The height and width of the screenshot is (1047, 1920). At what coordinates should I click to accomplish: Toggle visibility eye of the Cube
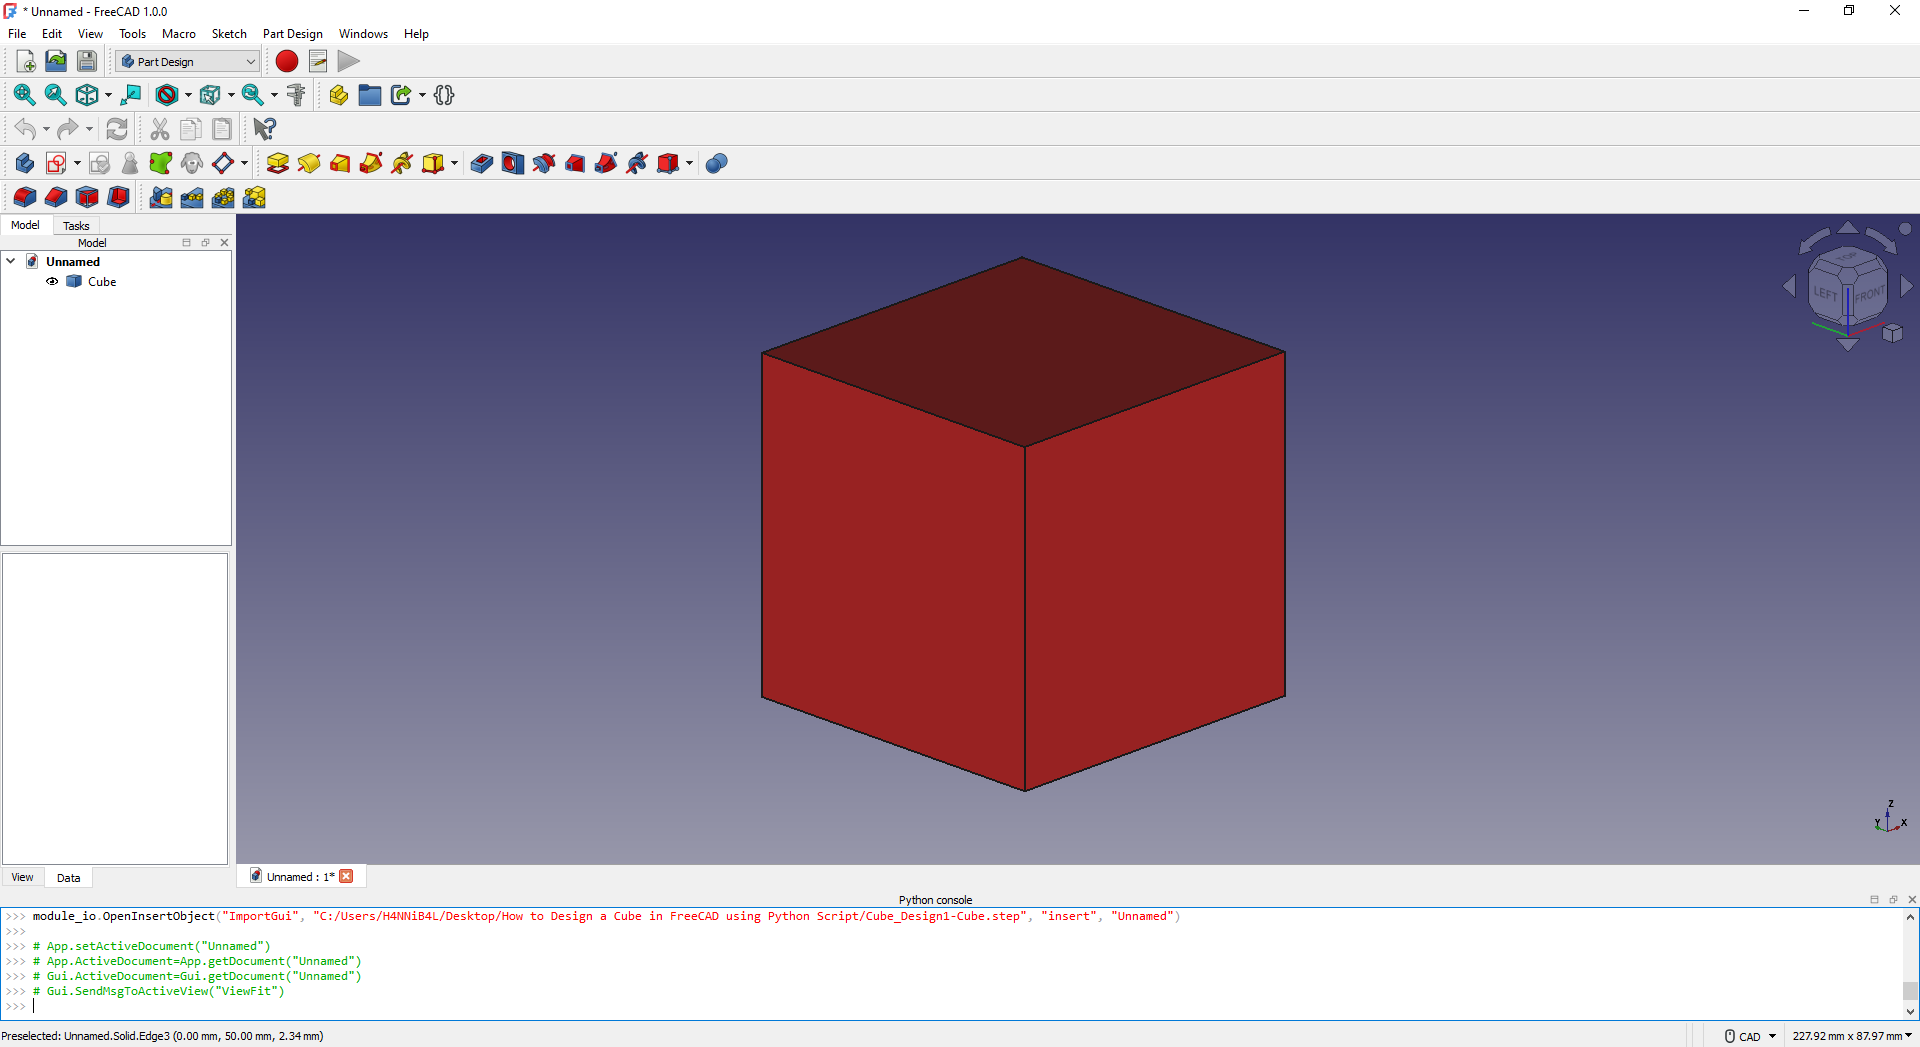click(x=52, y=282)
